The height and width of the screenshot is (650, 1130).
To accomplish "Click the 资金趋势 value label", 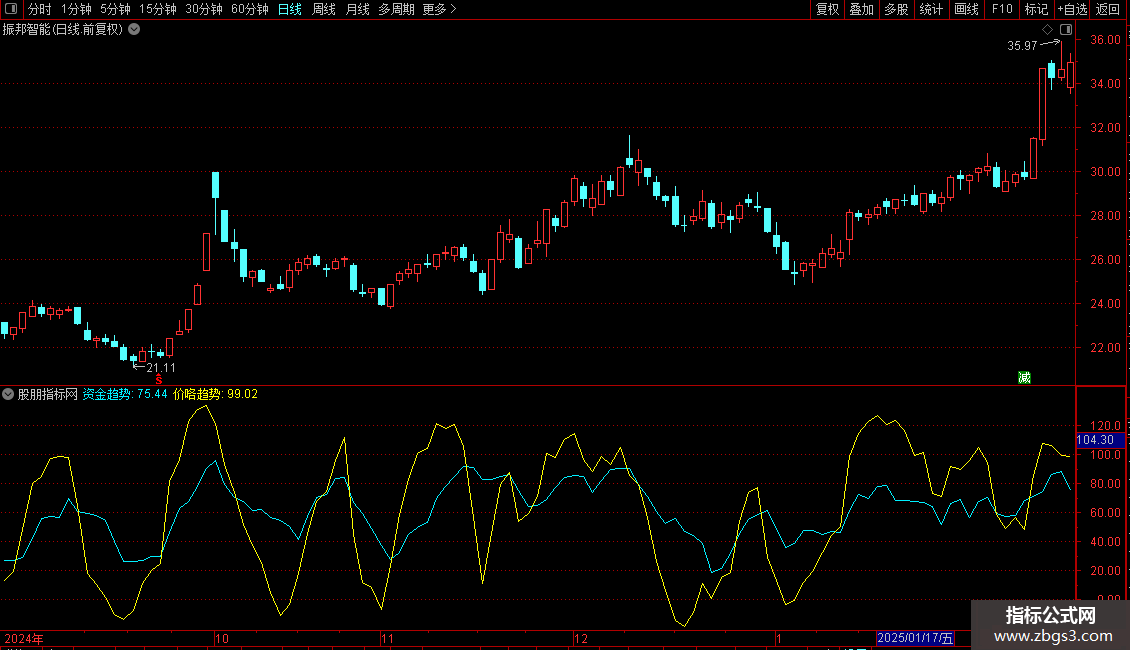I will (x=125, y=394).
